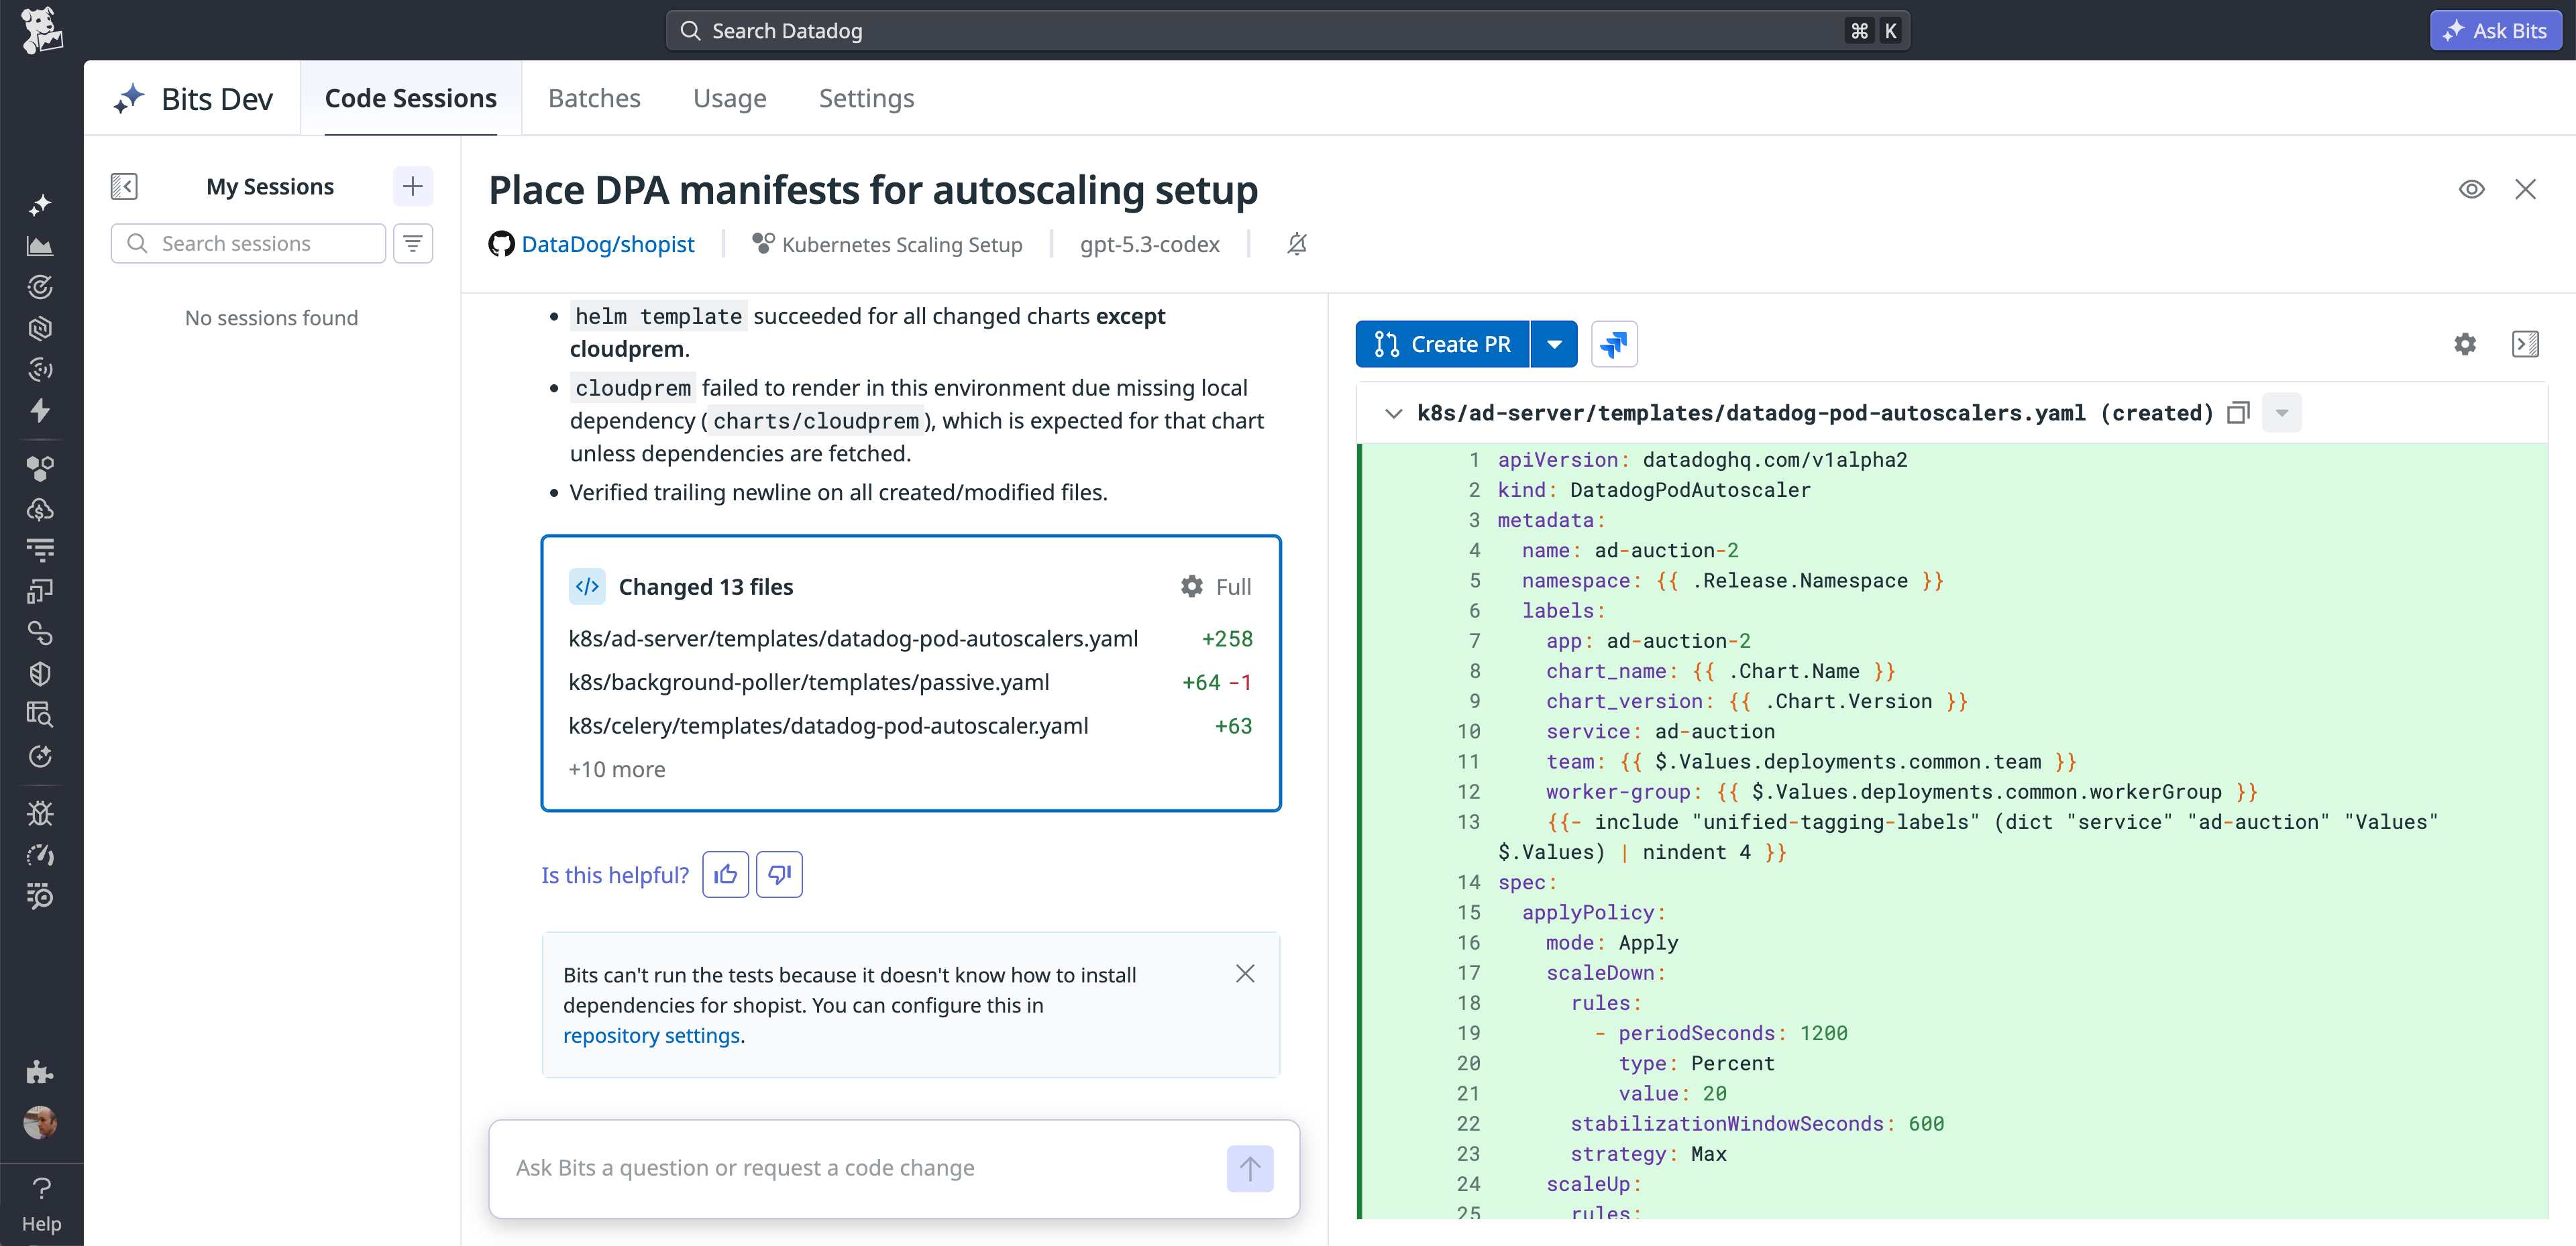Open the user avatar profile menu

tap(40, 1122)
